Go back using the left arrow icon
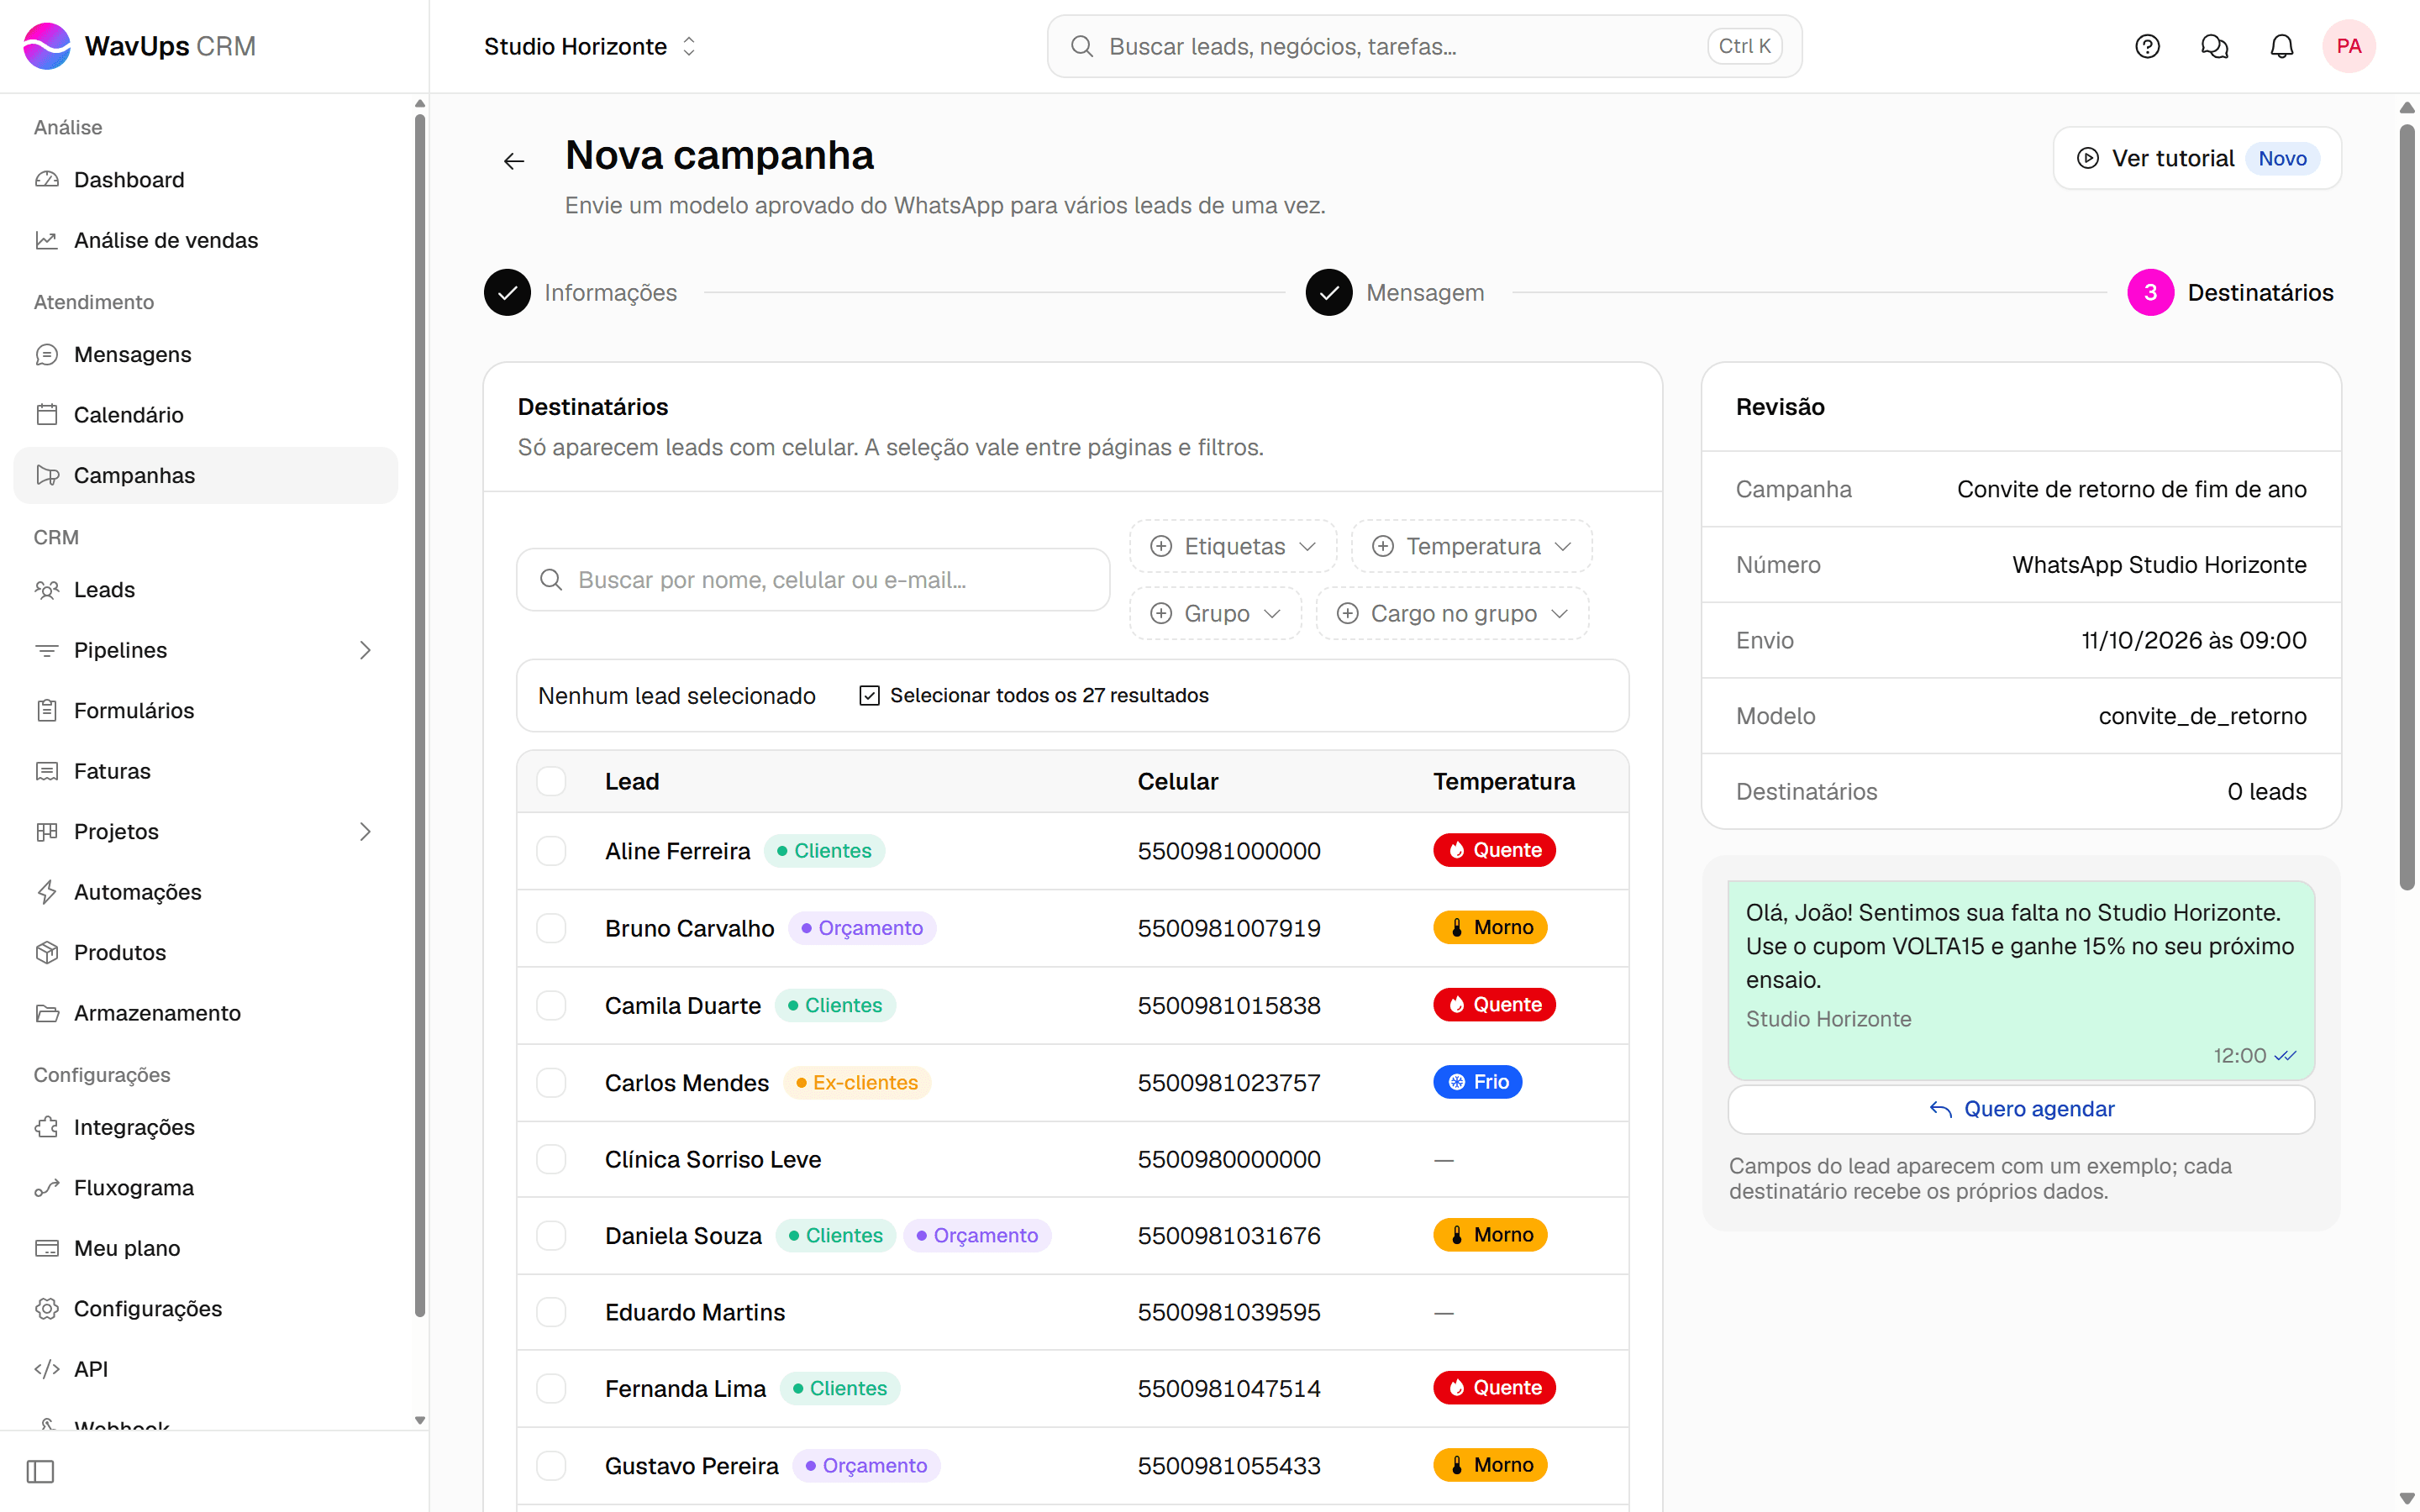 514,161
